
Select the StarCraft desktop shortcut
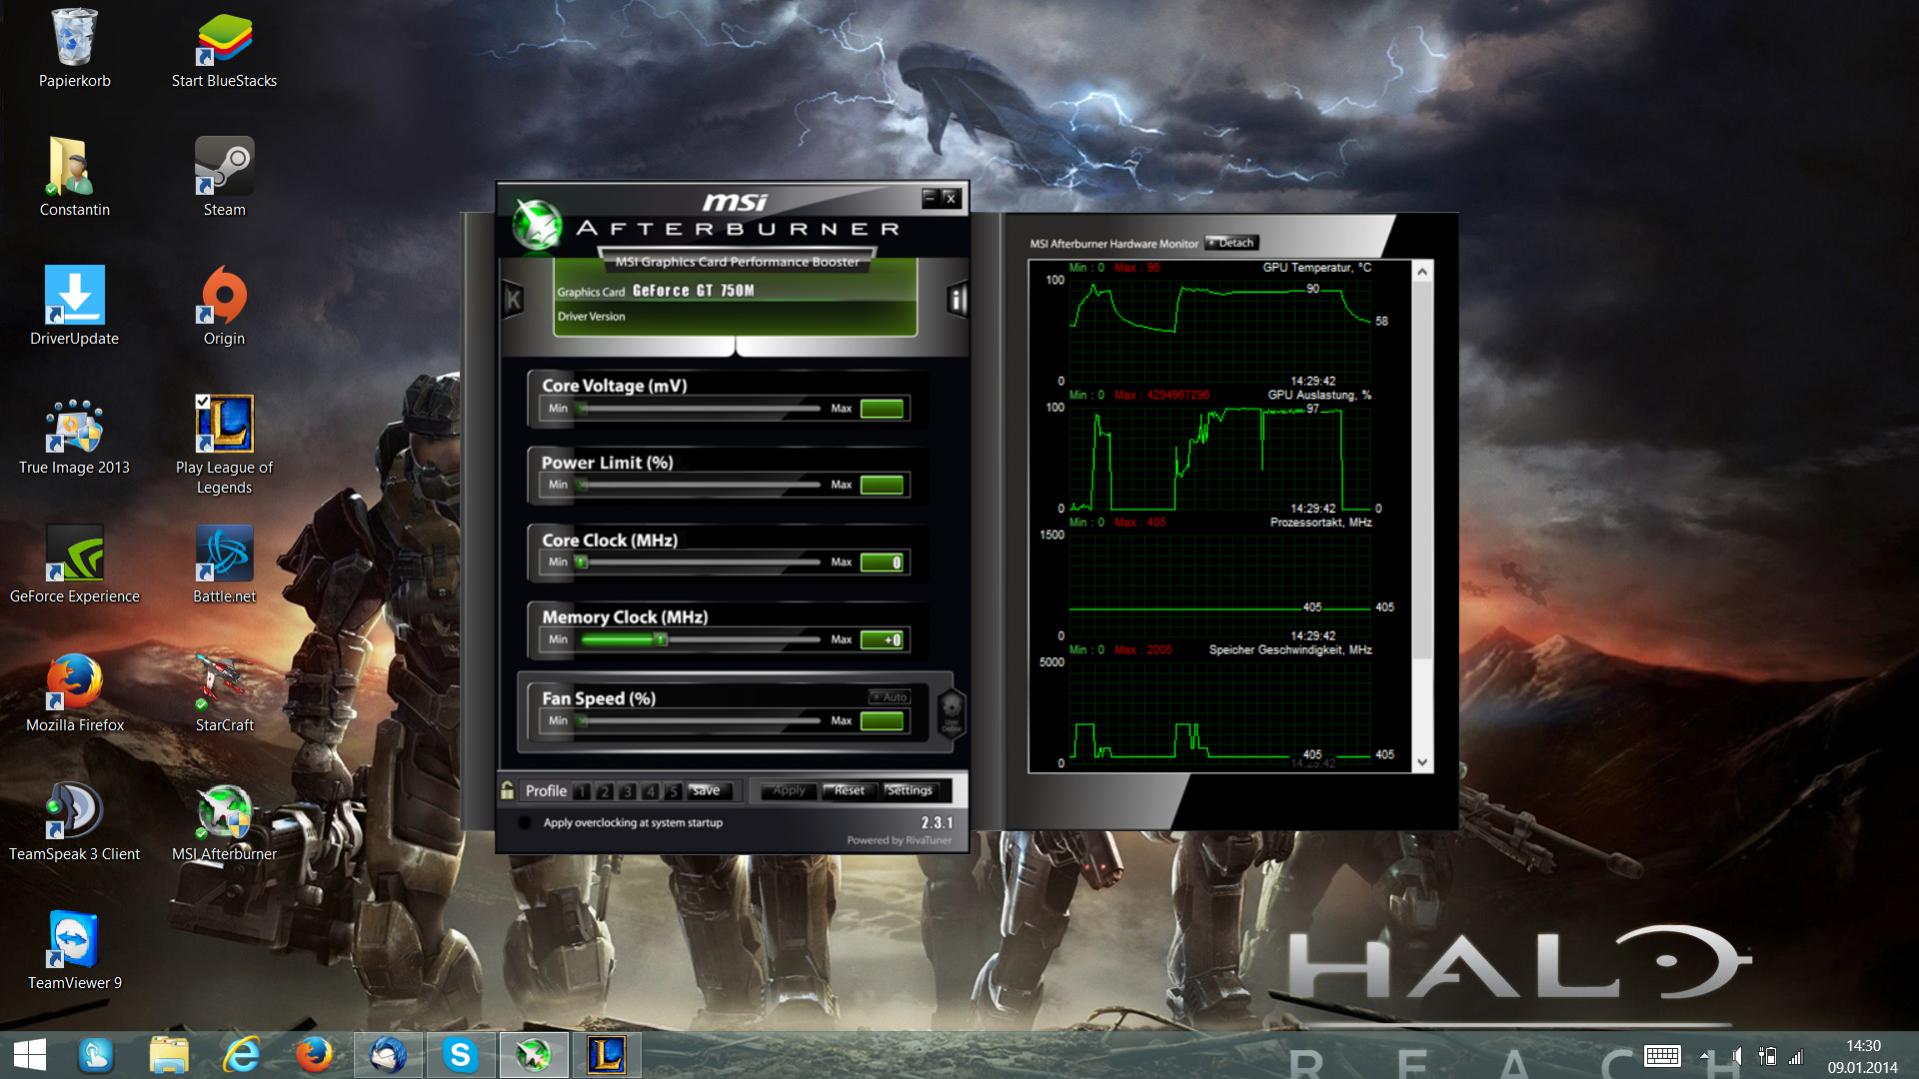(224, 694)
